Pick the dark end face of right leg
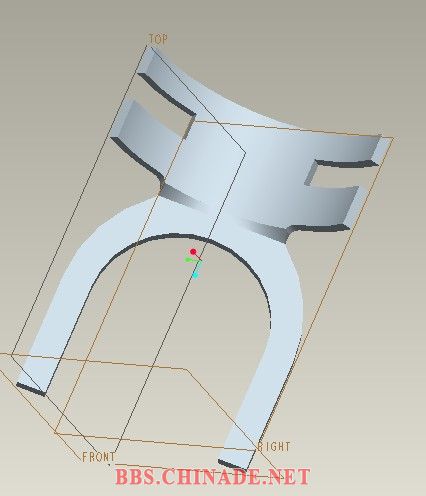Screen dimensions: 426x496 point(232,464)
